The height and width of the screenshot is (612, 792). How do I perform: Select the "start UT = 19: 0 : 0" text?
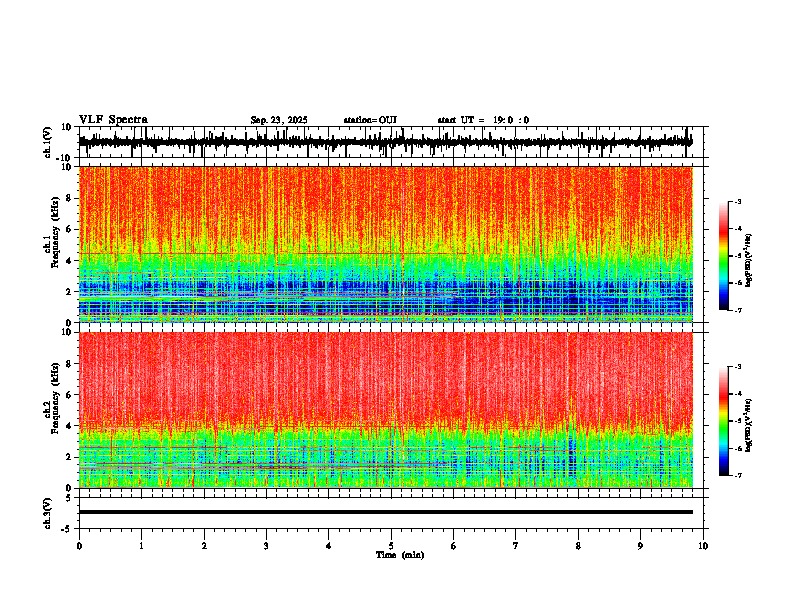483,120
